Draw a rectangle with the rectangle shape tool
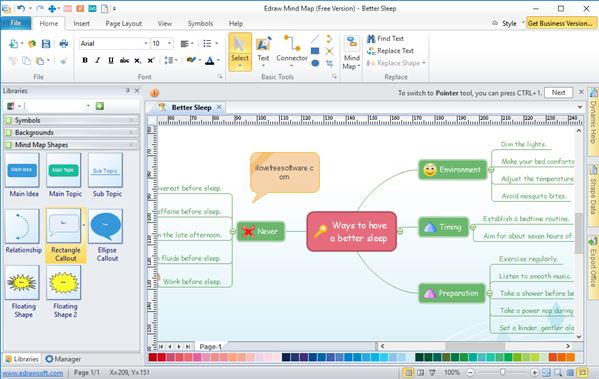Viewport: 599px width, 379px height. click(315, 50)
